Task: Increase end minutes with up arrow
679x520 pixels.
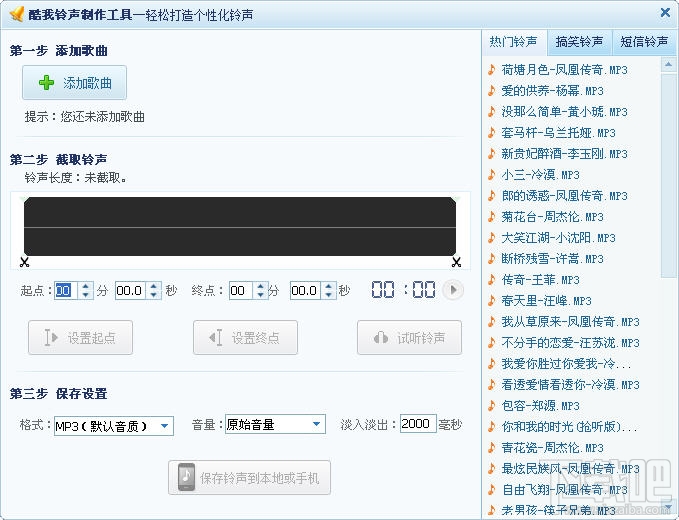Action: (x=260, y=286)
